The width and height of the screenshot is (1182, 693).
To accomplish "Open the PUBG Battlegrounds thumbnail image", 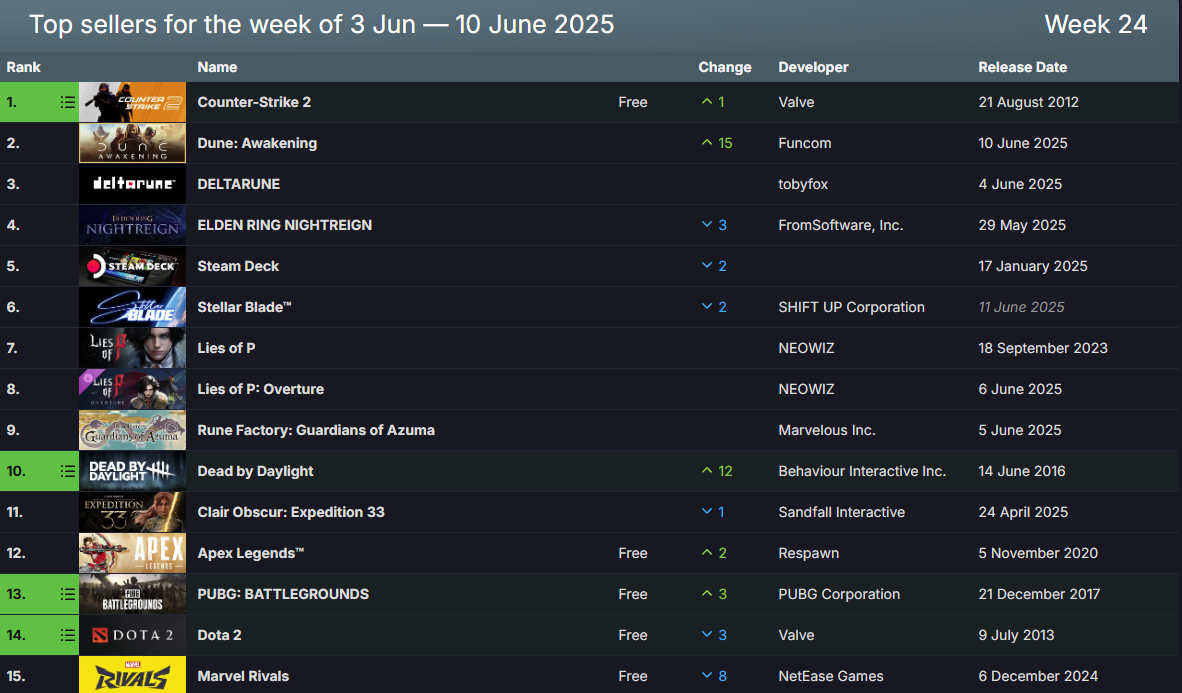I will [132, 594].
